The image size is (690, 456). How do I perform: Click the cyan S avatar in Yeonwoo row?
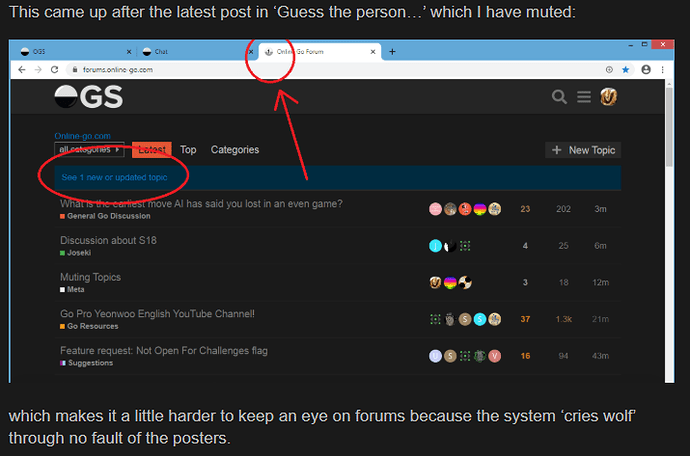coord(480,319)
